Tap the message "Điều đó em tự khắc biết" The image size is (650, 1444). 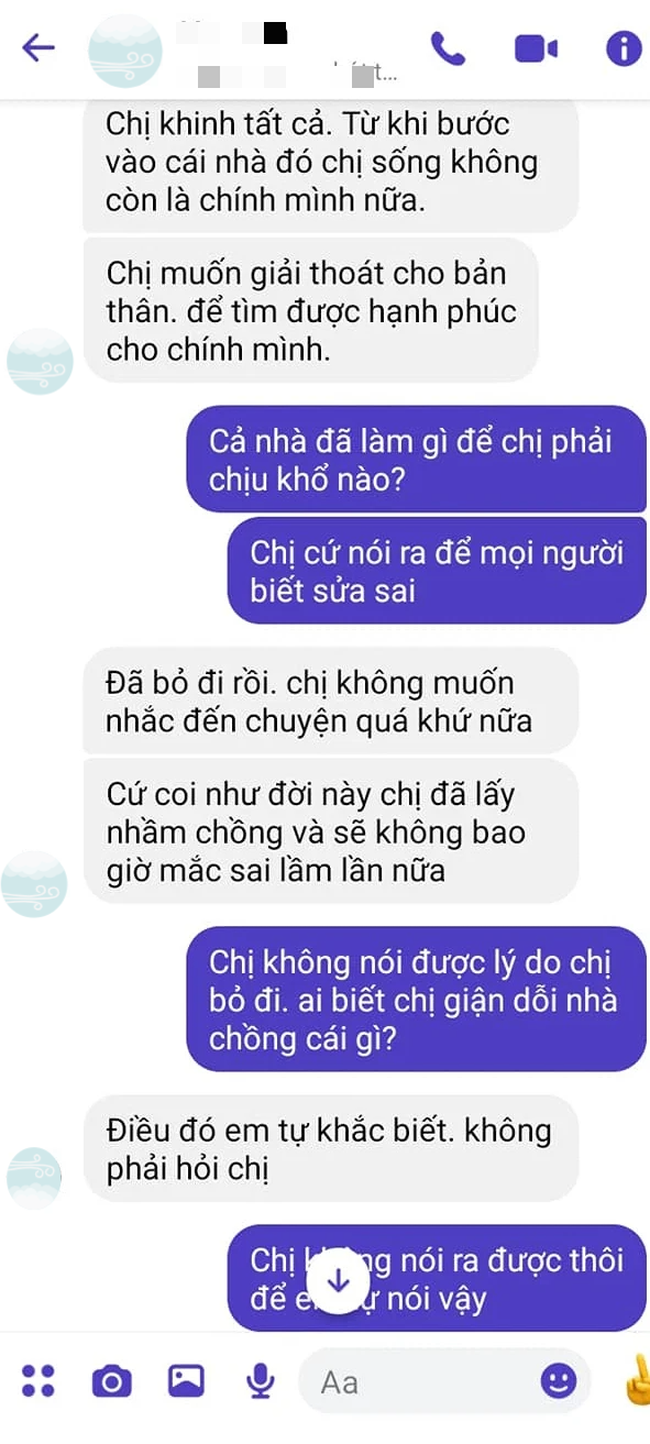(330, 1148)
